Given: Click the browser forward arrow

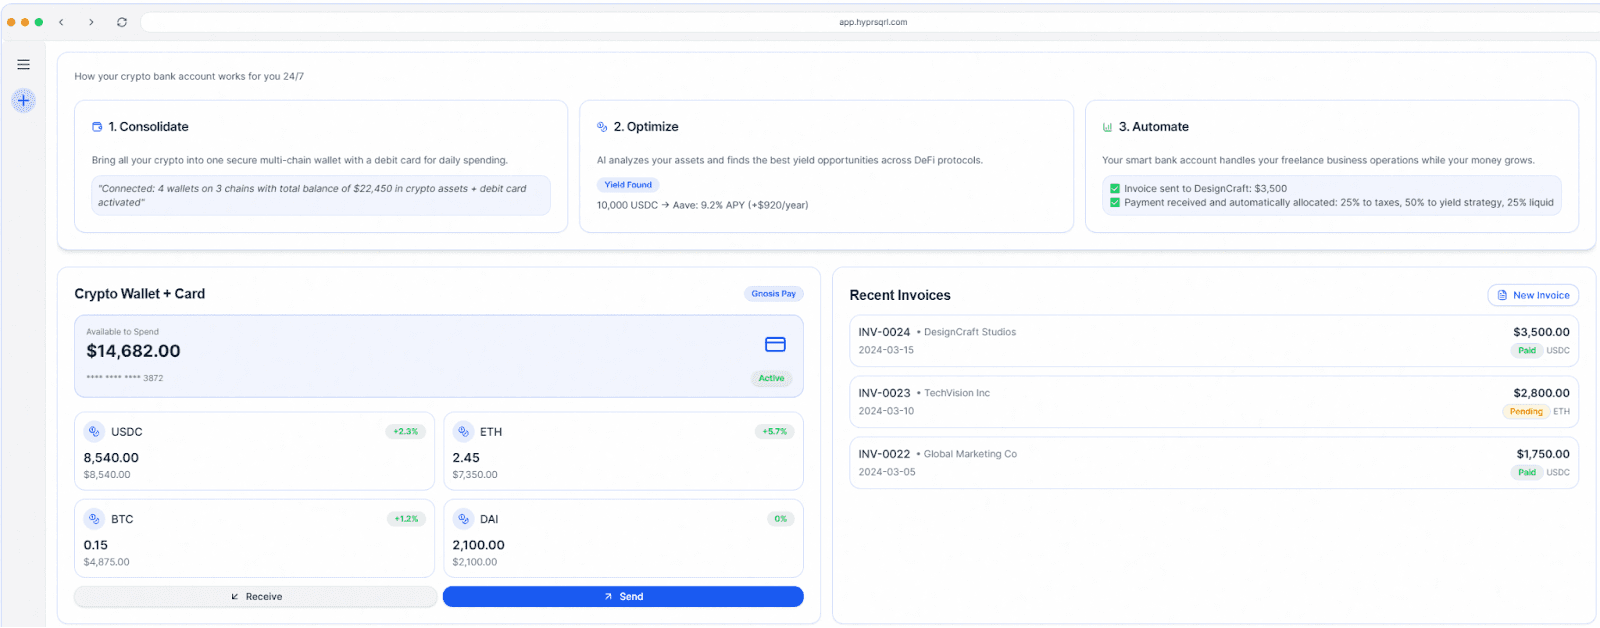Looking at the screenshot, I should (x=91, y=22).
